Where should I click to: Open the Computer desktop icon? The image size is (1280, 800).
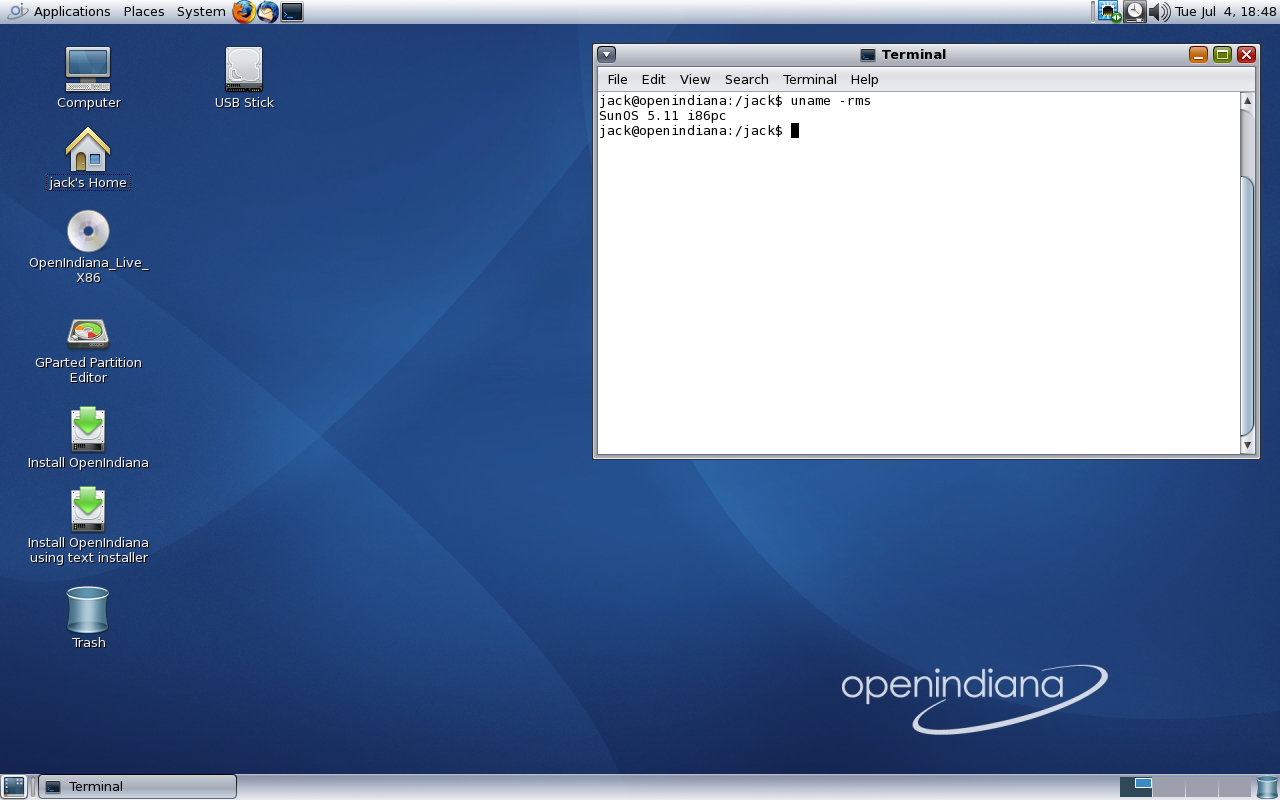(88, 68)
